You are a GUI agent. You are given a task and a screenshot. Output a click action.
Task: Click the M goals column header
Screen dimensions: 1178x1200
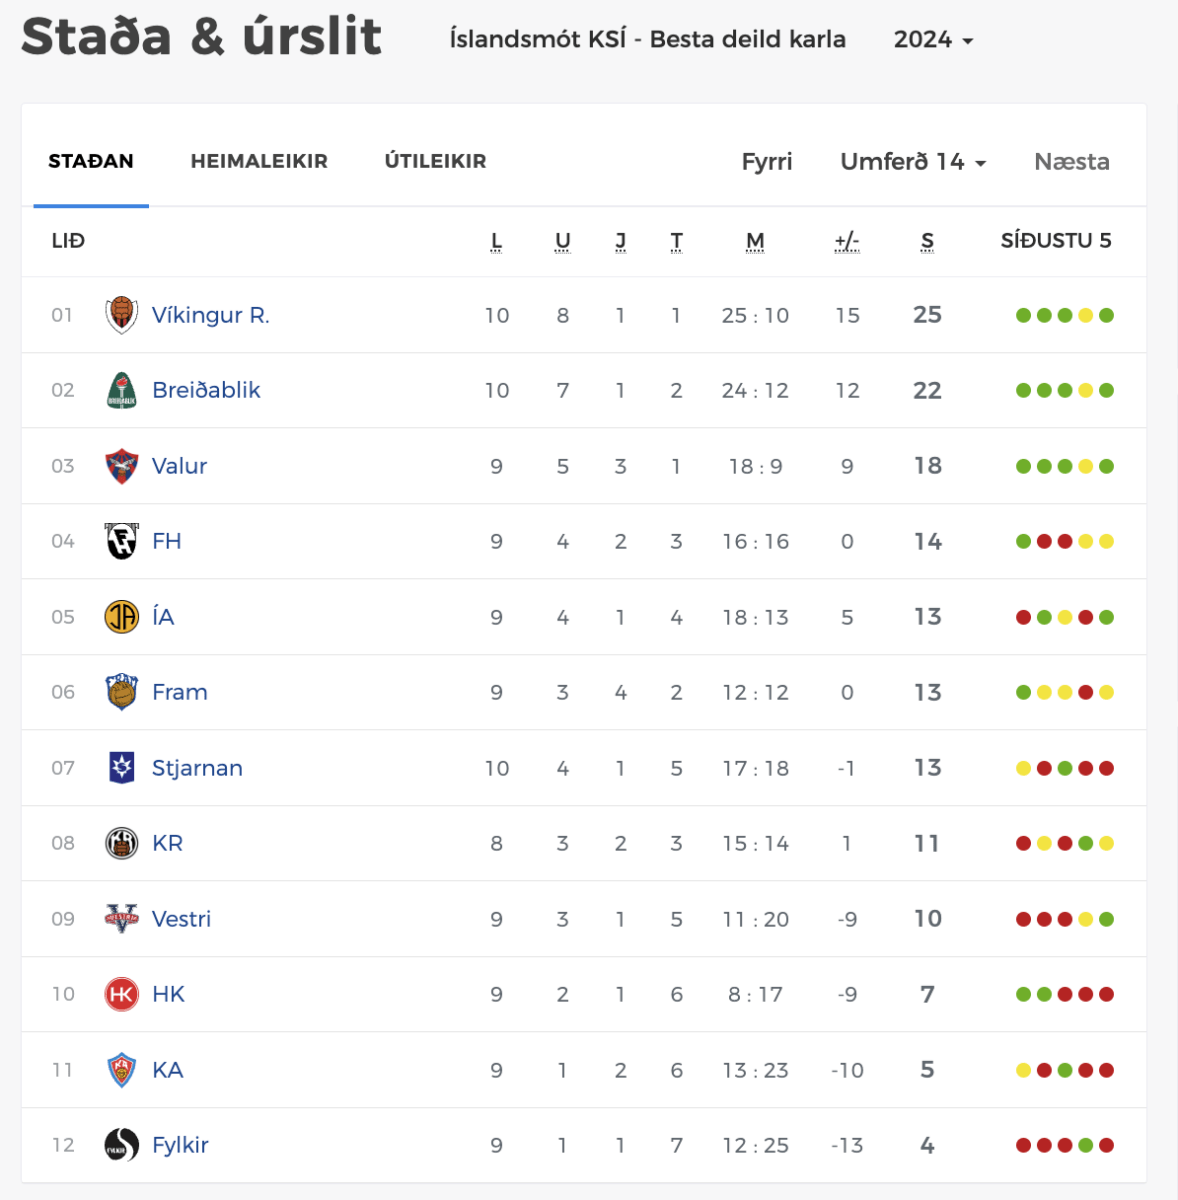(x=755, y=241)
